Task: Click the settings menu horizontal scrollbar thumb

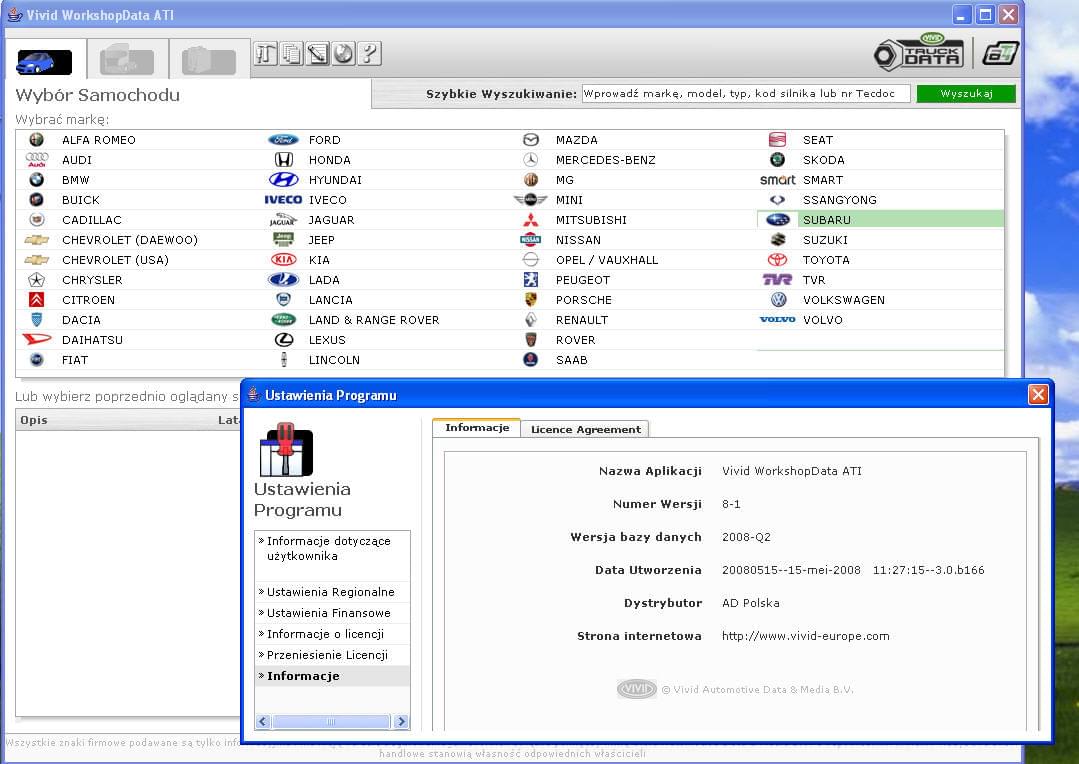Action: (x=331, y=721)
